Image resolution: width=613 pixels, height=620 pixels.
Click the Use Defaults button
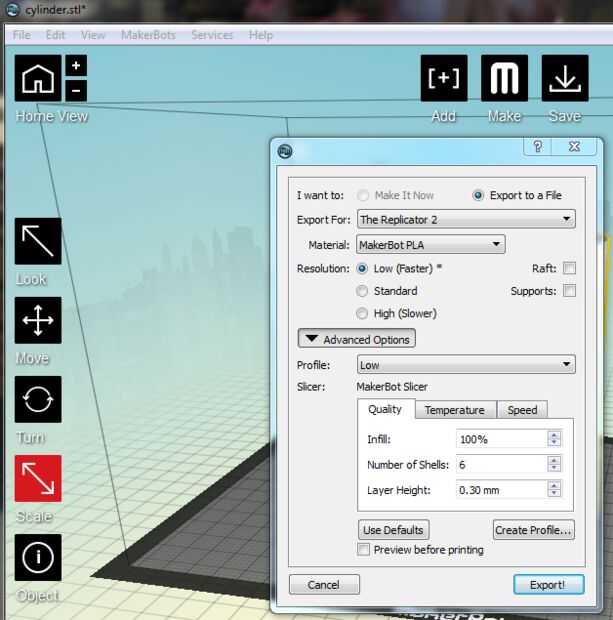click(x=394, y=530)
